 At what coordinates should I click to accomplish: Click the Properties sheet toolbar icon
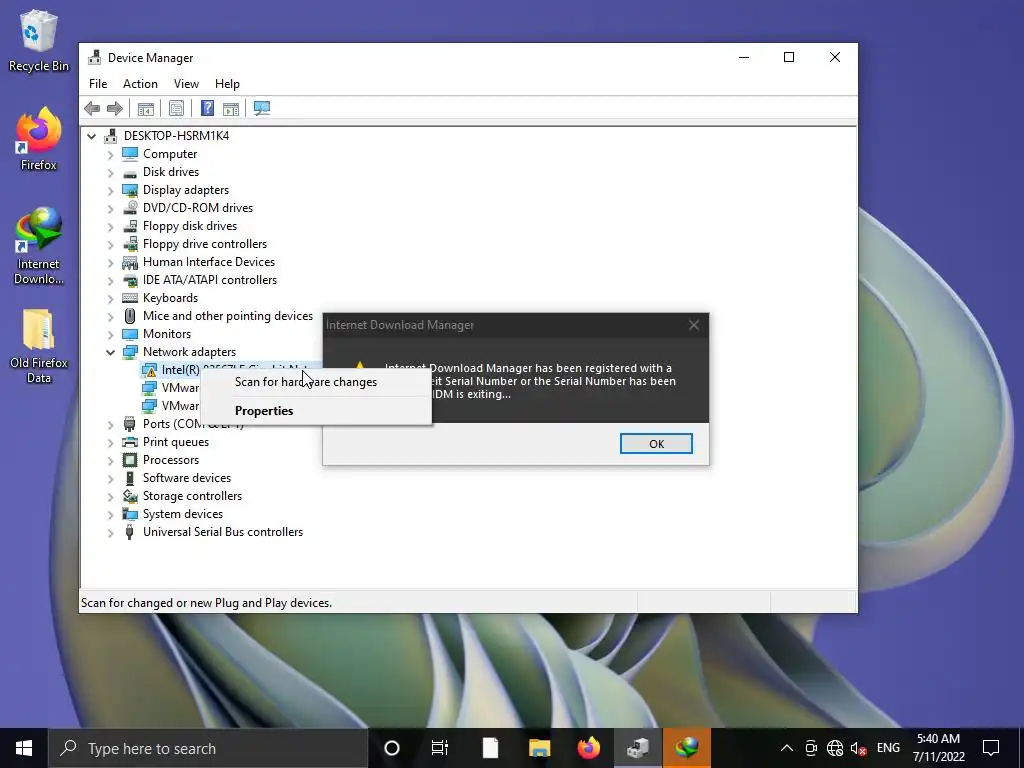(x=176, y=108)
